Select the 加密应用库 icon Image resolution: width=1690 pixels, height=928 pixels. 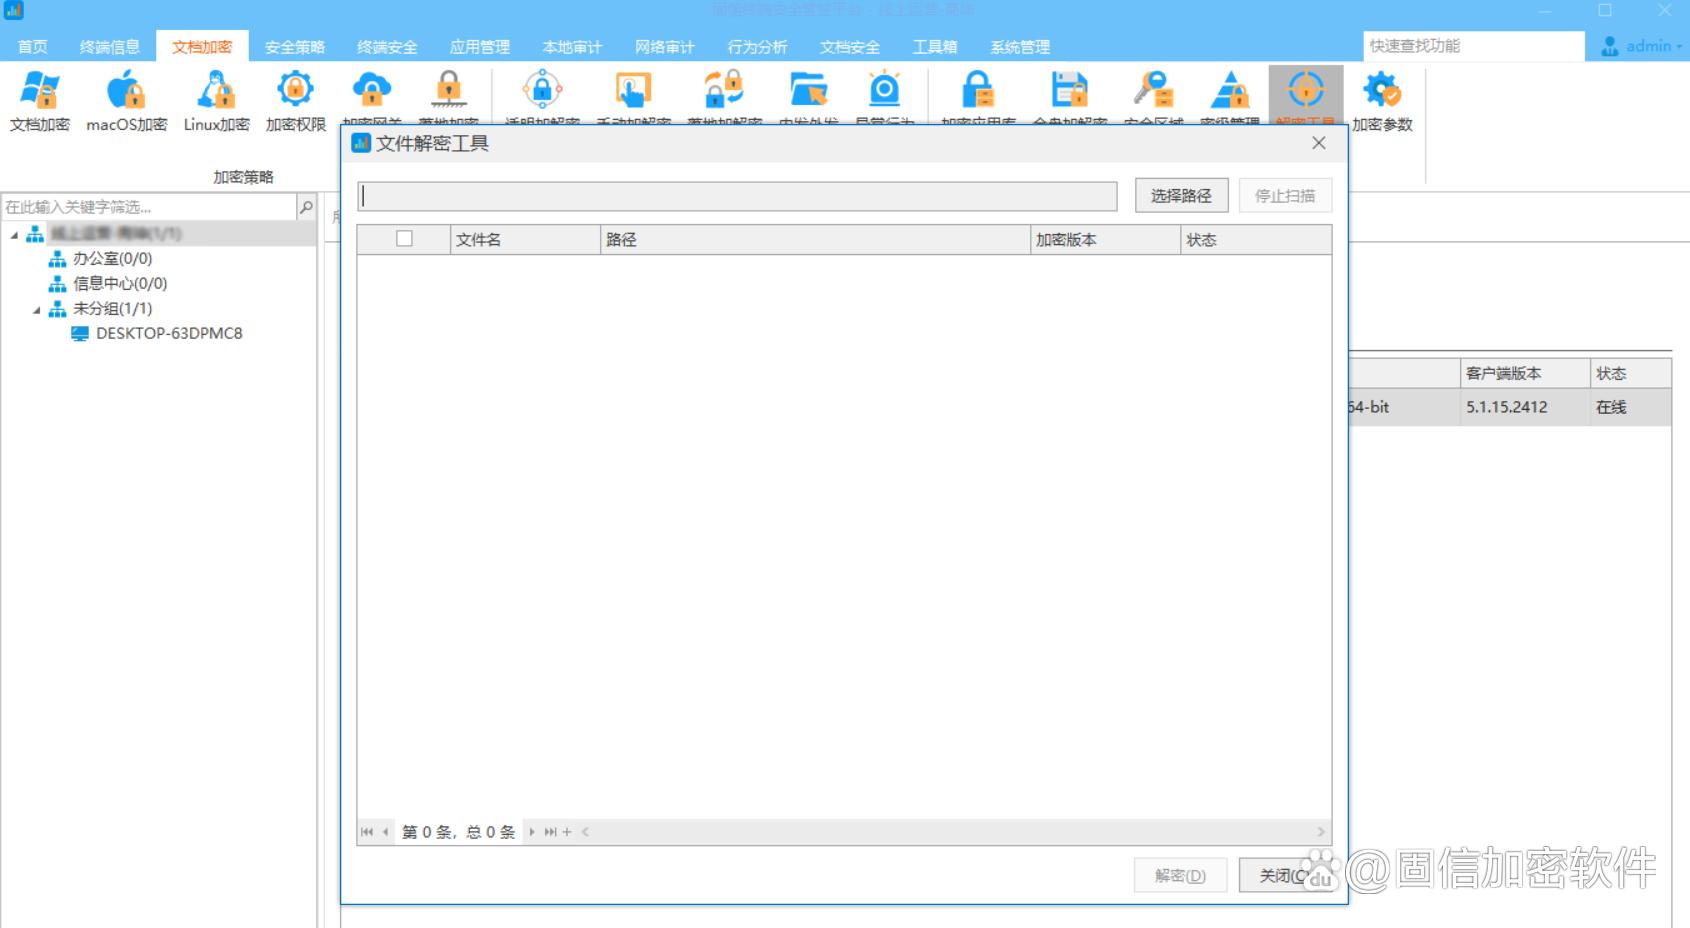(x=977, y=90)
